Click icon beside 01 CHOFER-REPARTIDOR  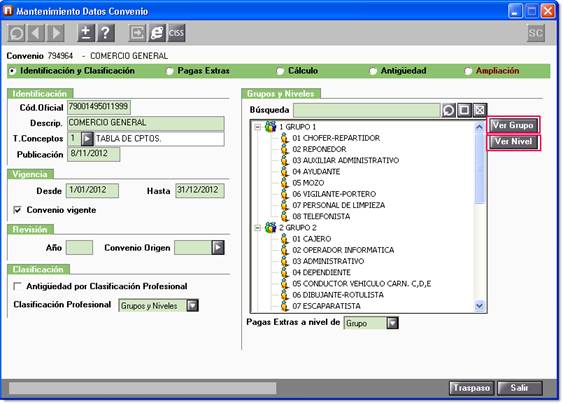click(285, 138)
